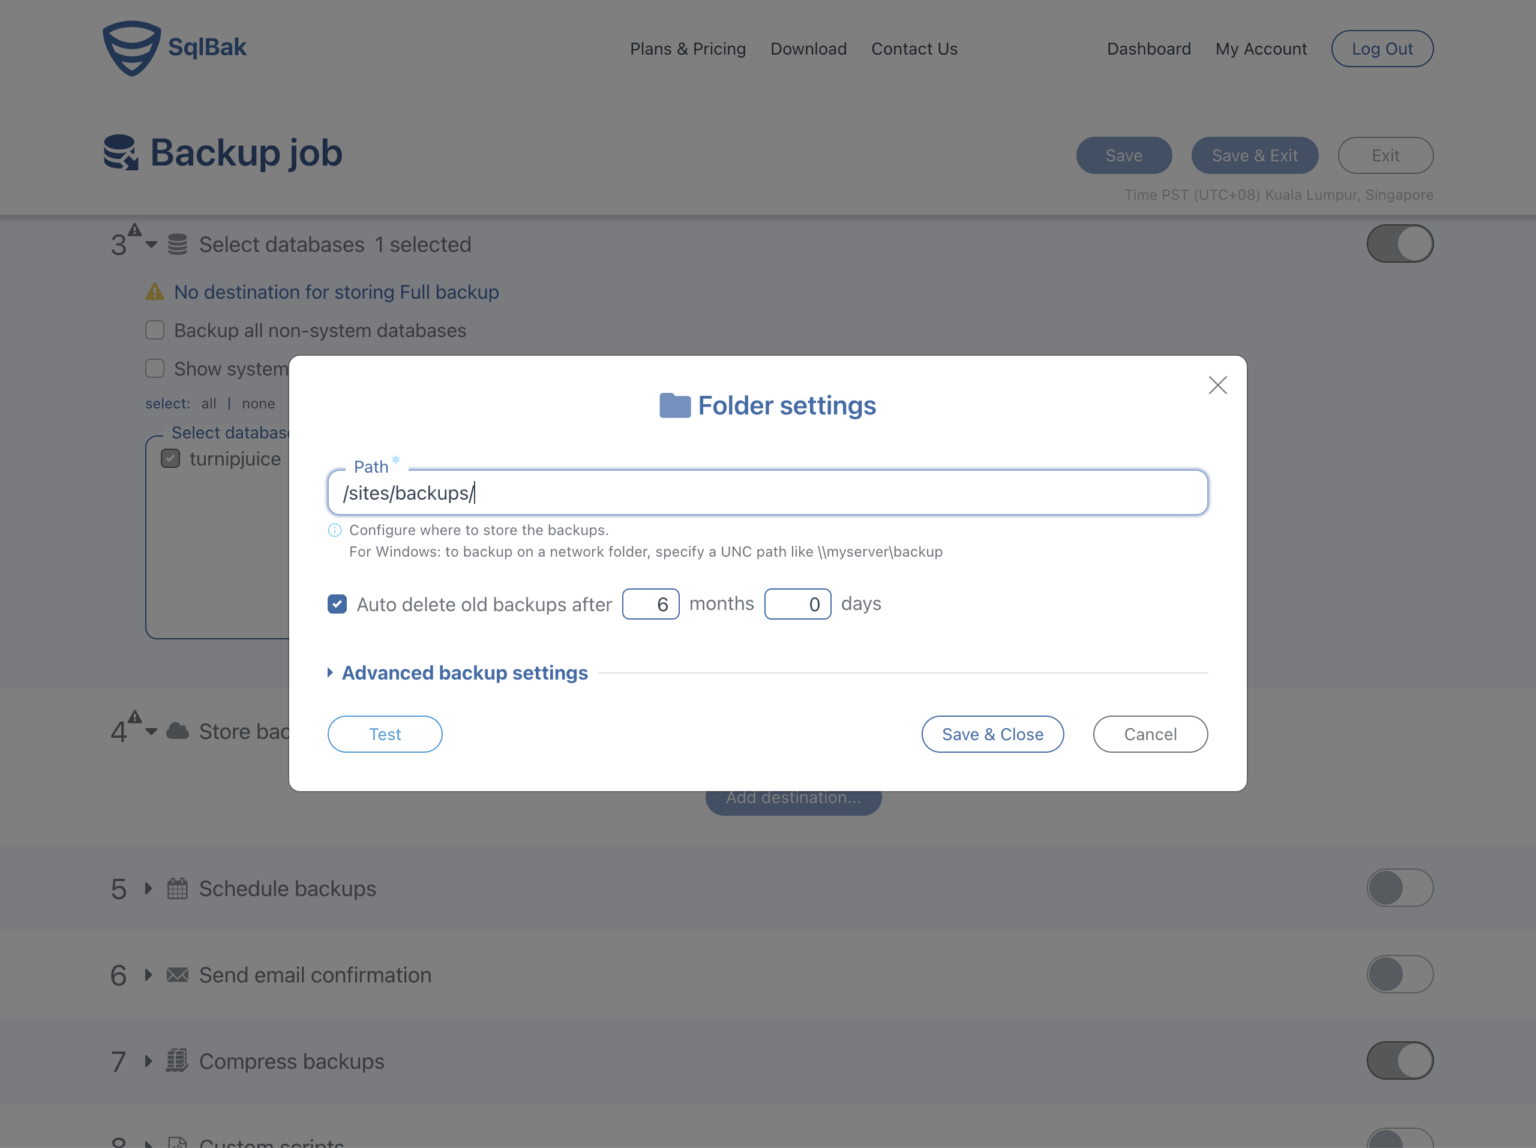Go to the Dashboard menu item
Image resolution: width=1536 pixels, height=1148 pixels.
(x=1148, y=48)
